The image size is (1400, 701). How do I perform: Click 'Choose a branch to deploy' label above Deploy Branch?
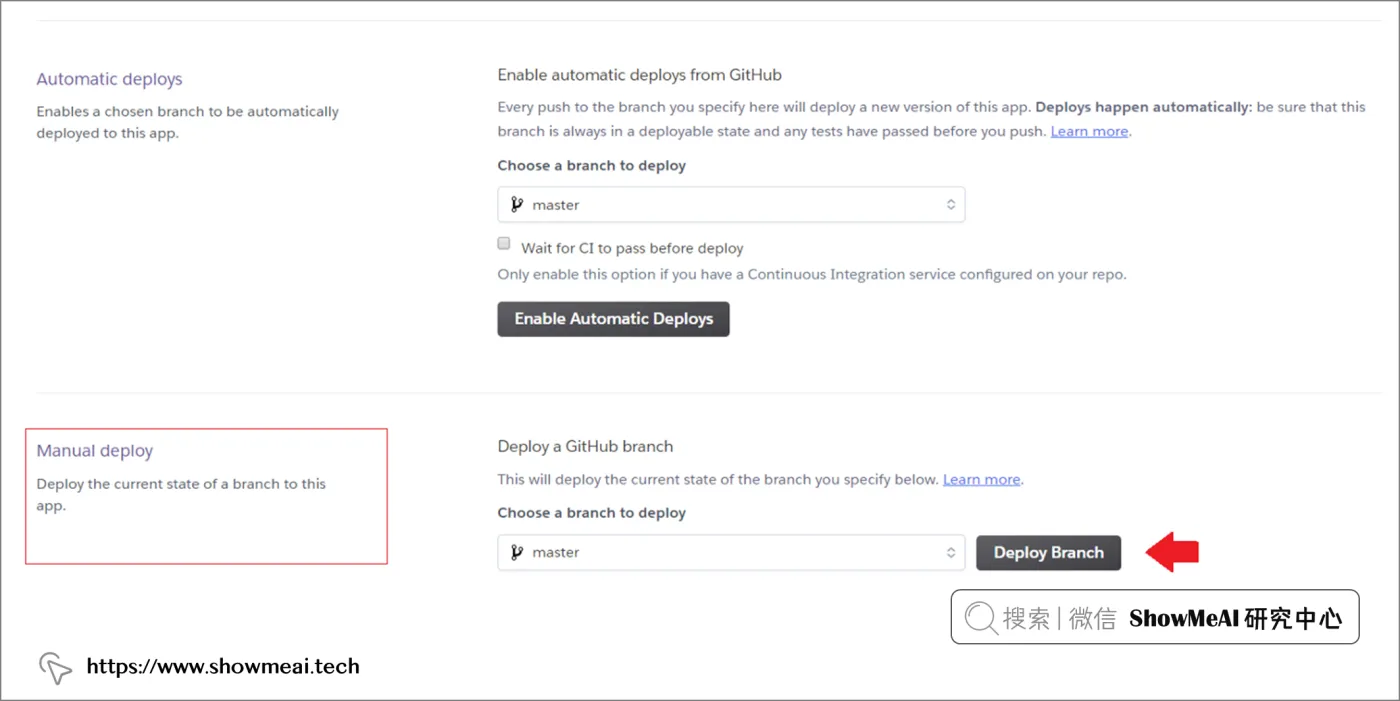tap(592, 512)
